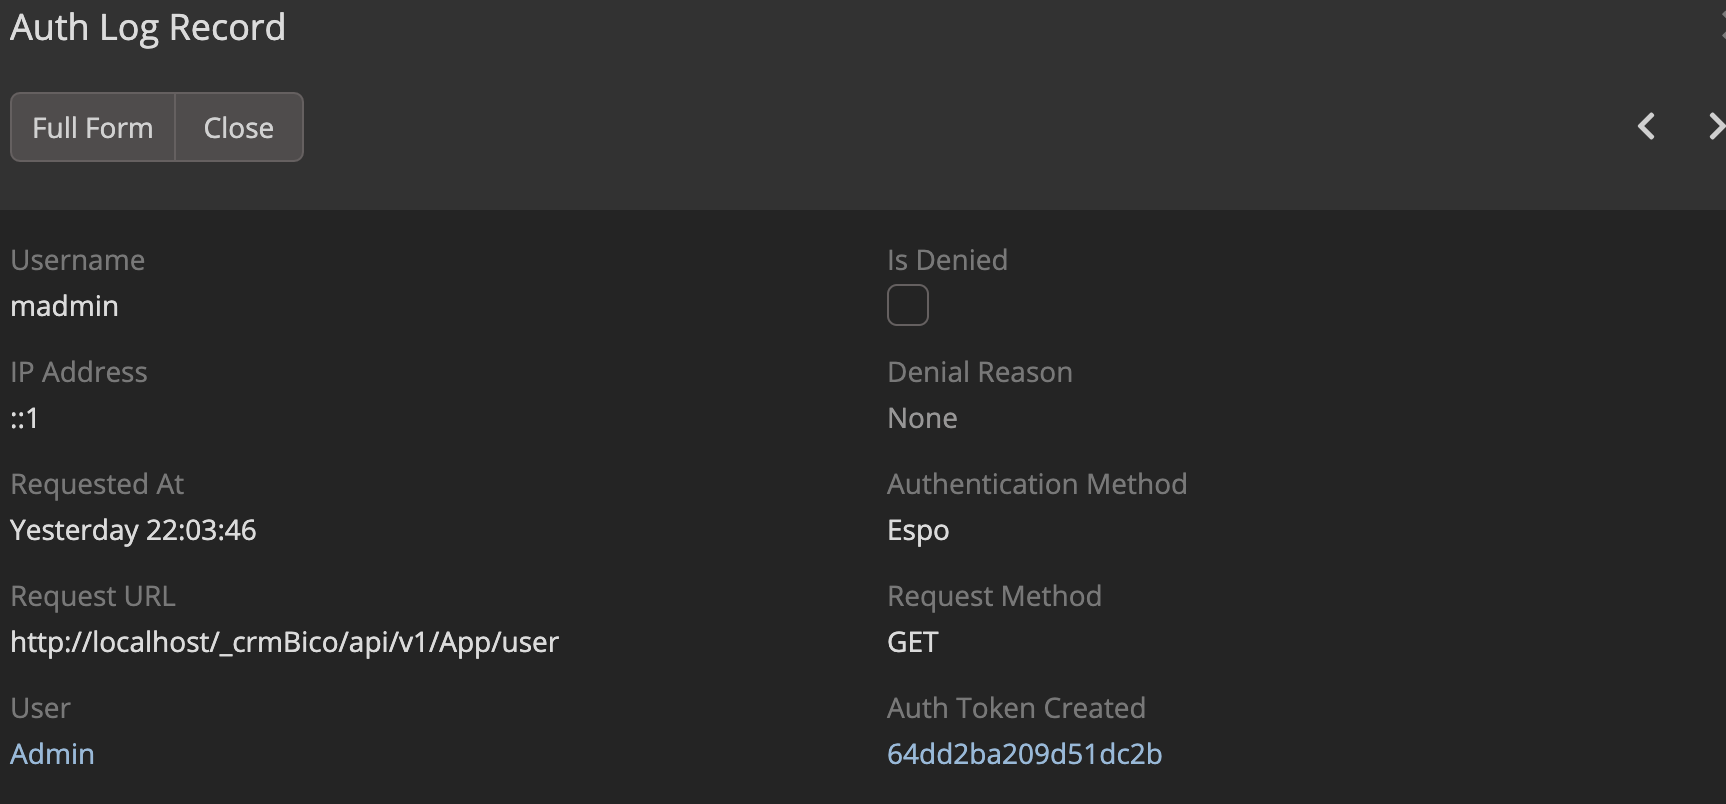Click the Request Method value GET

click(x=912, y=641)
